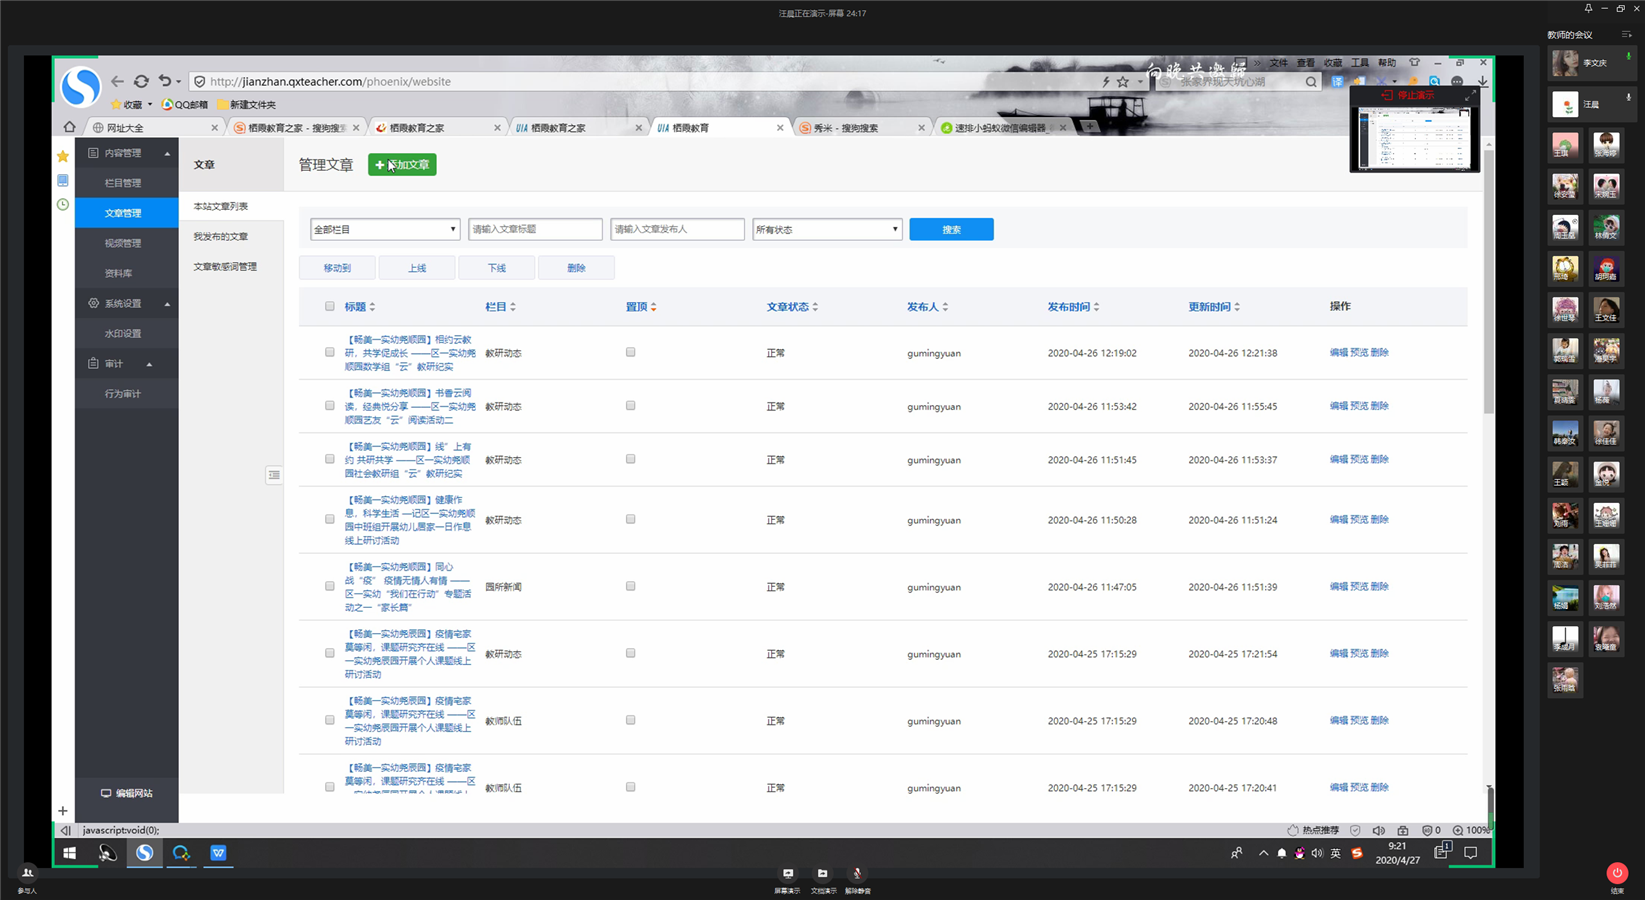Select row published 2020-04-26 12:19:02
Screen dimensions: 1645x900
coord(330,353)
